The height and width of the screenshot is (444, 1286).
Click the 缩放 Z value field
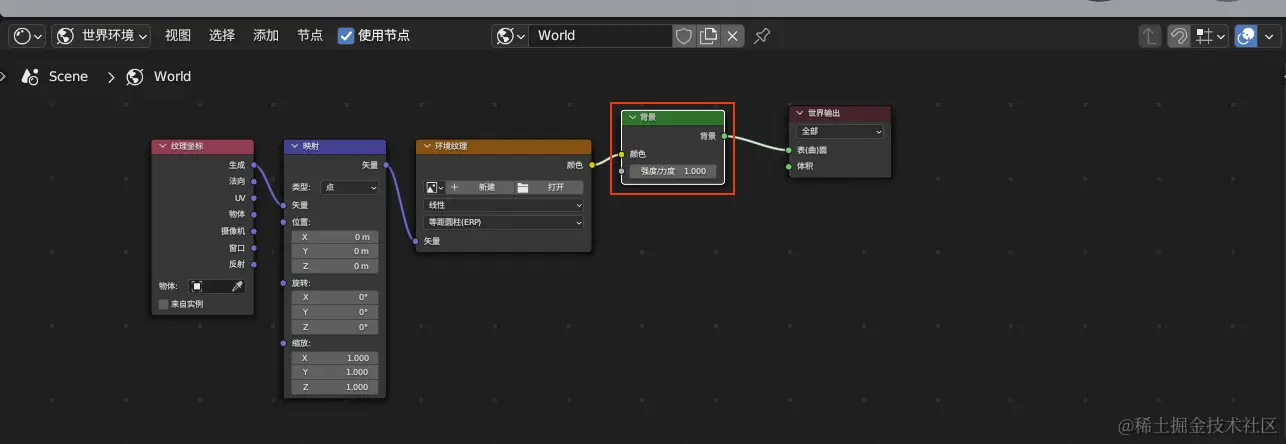[x=334, y=387]
